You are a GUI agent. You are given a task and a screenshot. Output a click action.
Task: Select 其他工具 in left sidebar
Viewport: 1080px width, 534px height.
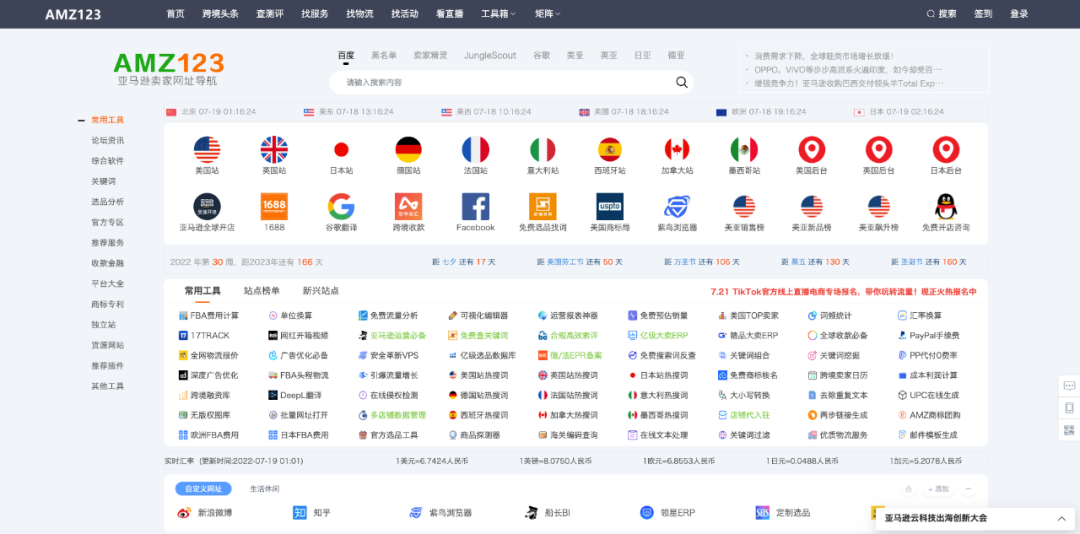tap(107, 386)
